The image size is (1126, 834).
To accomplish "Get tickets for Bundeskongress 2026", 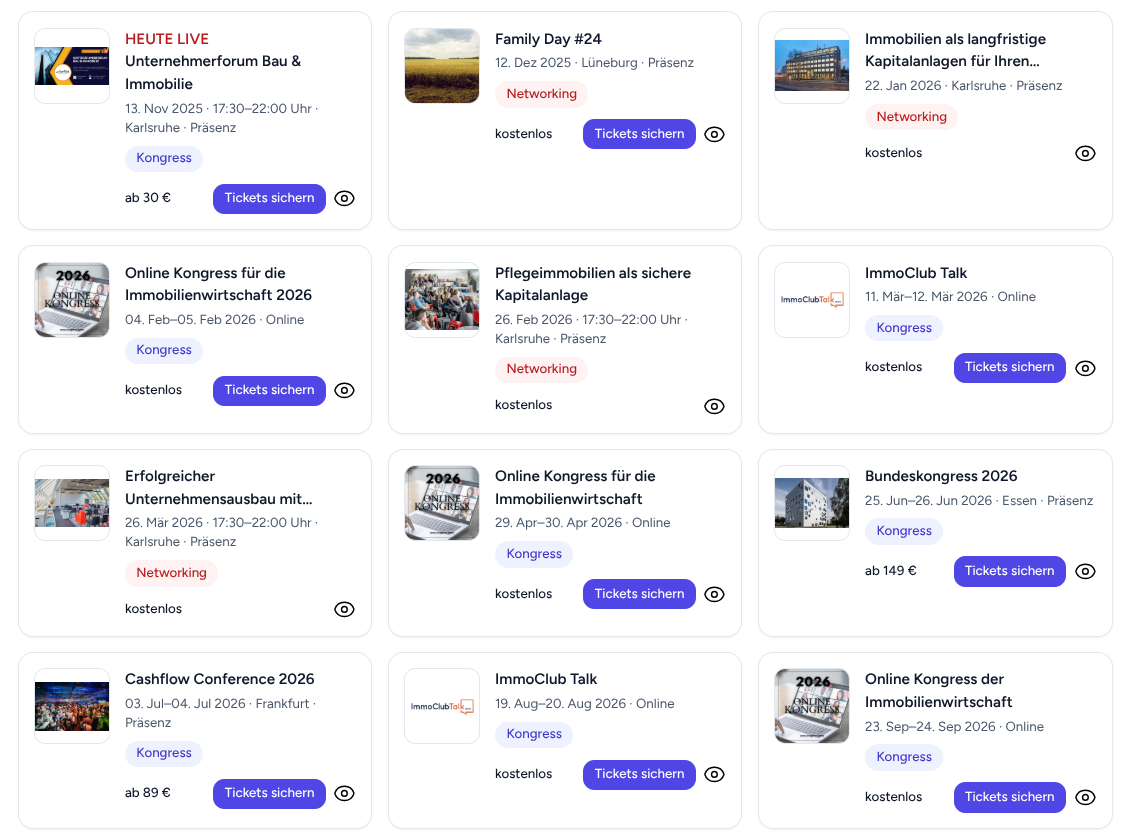I will coord(1009,571).
